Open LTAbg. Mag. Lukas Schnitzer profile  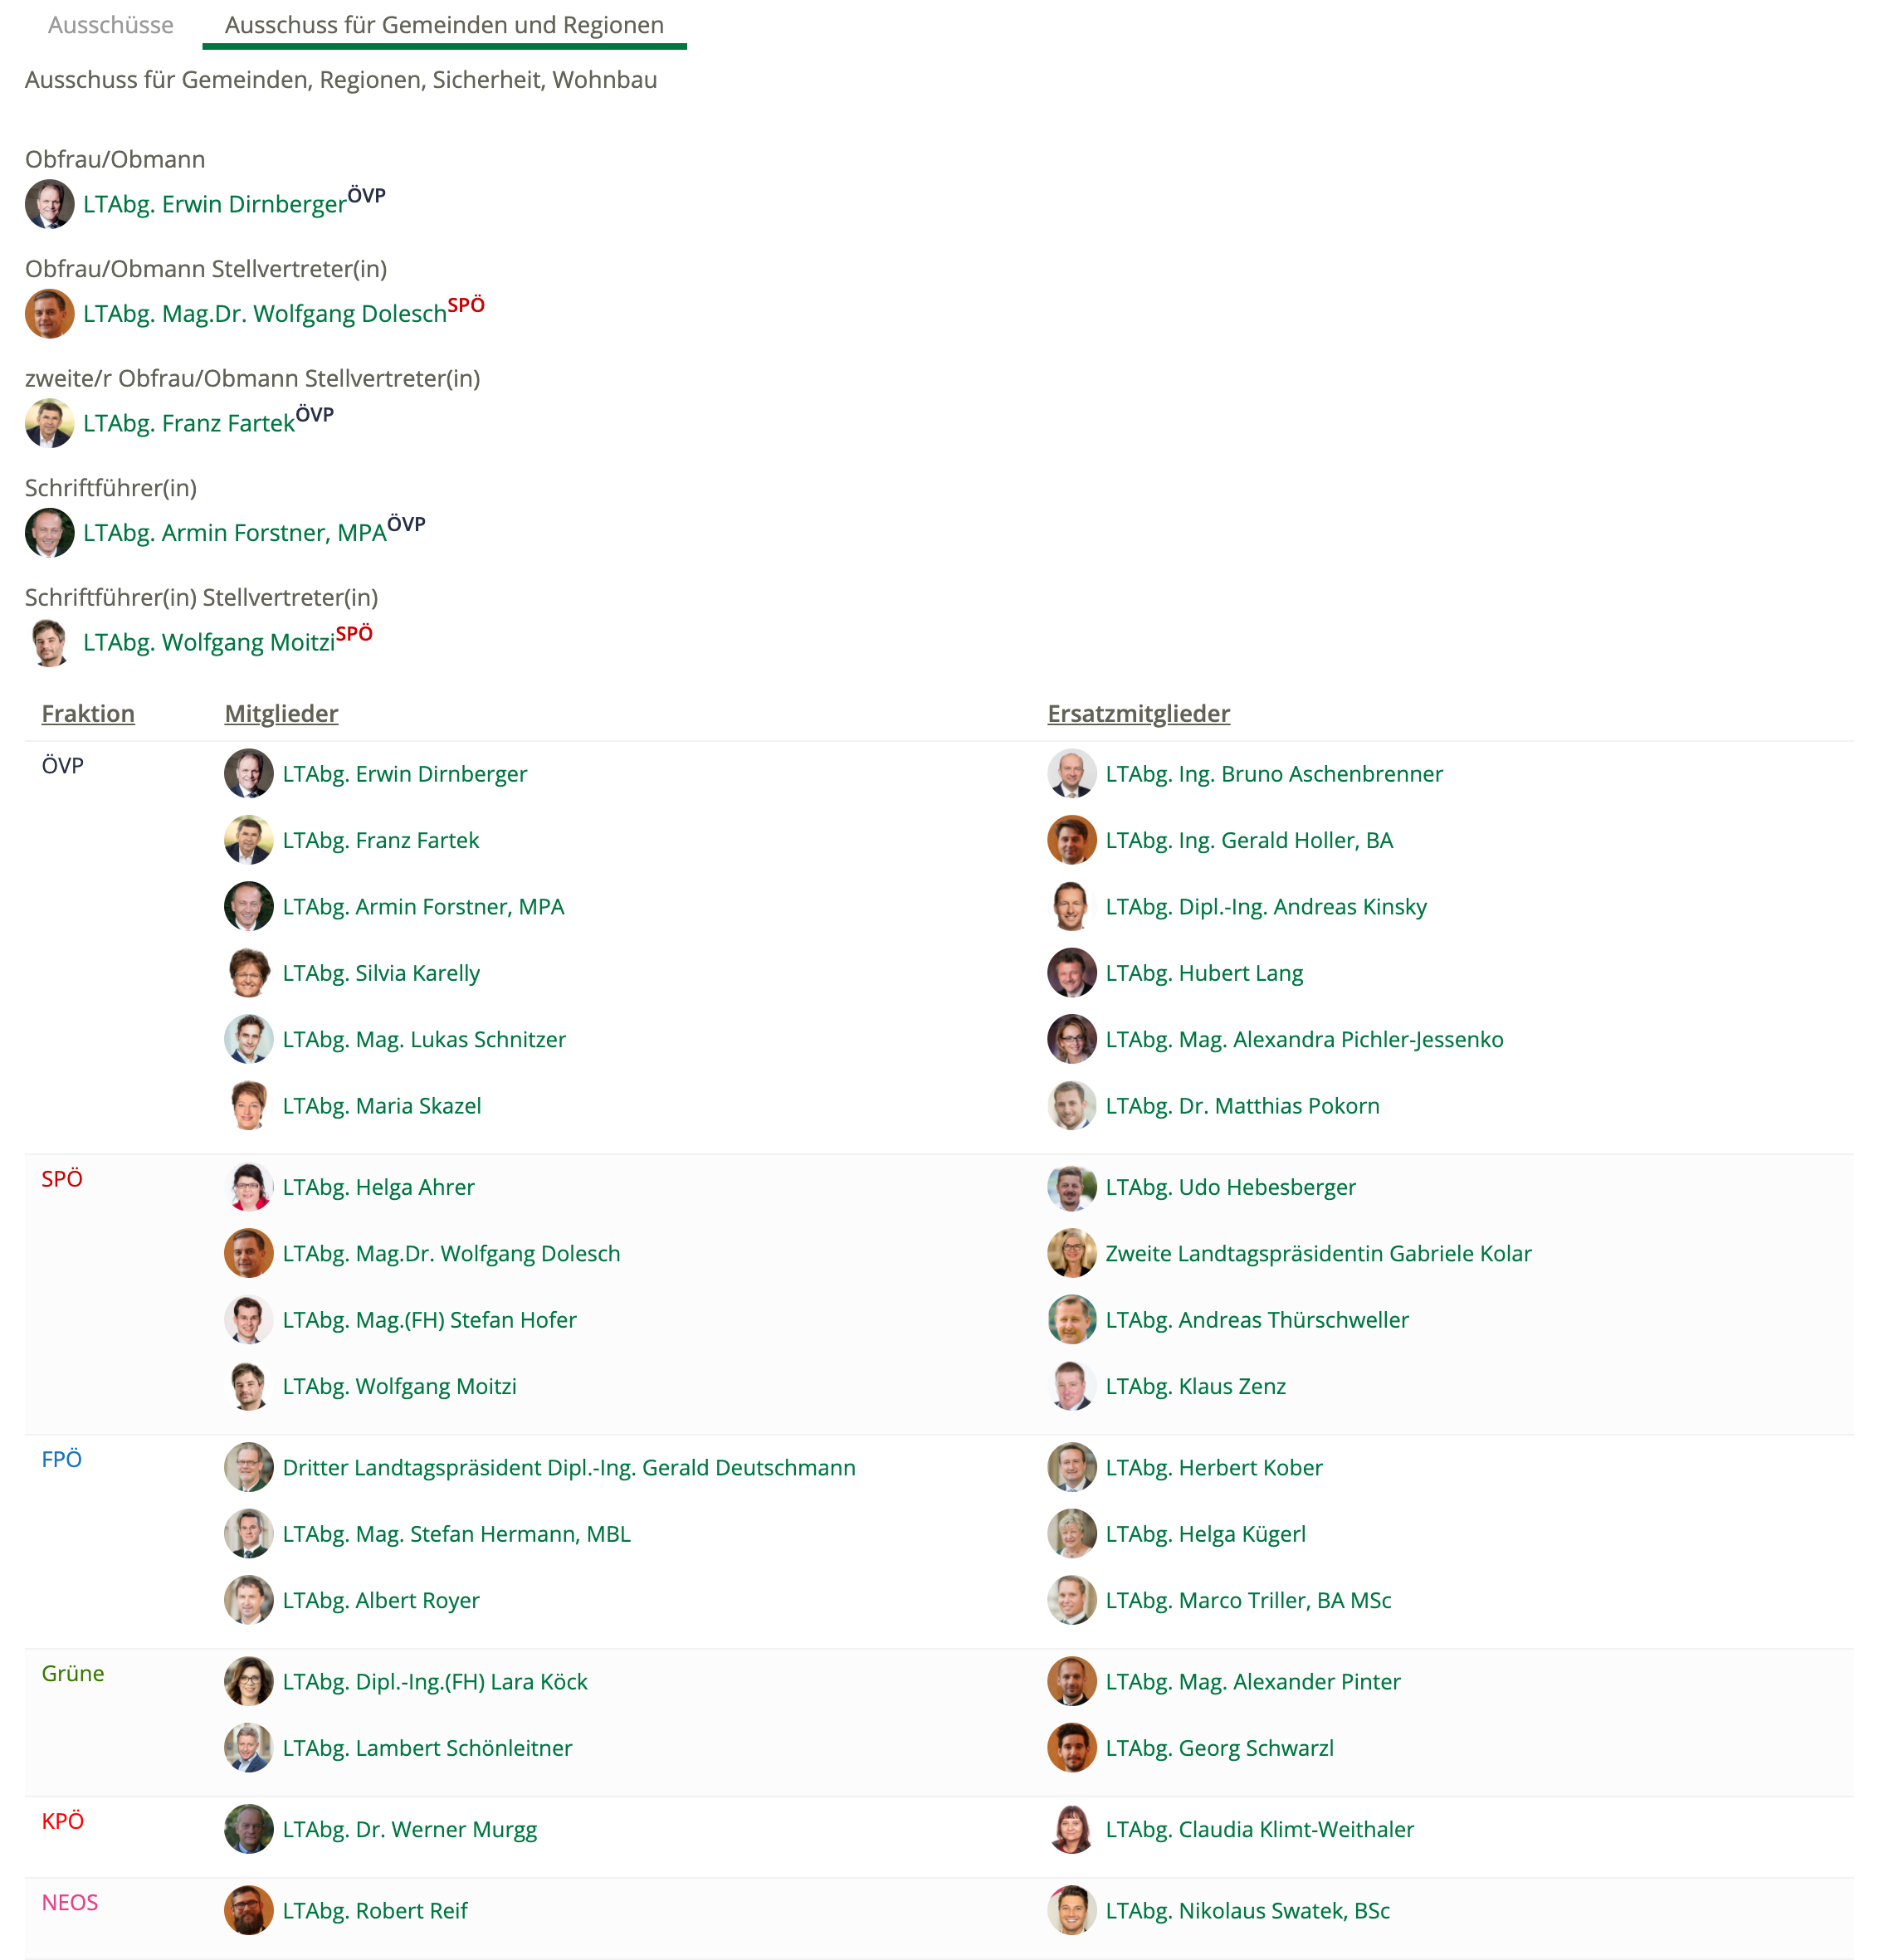(x=424, y=1039)
